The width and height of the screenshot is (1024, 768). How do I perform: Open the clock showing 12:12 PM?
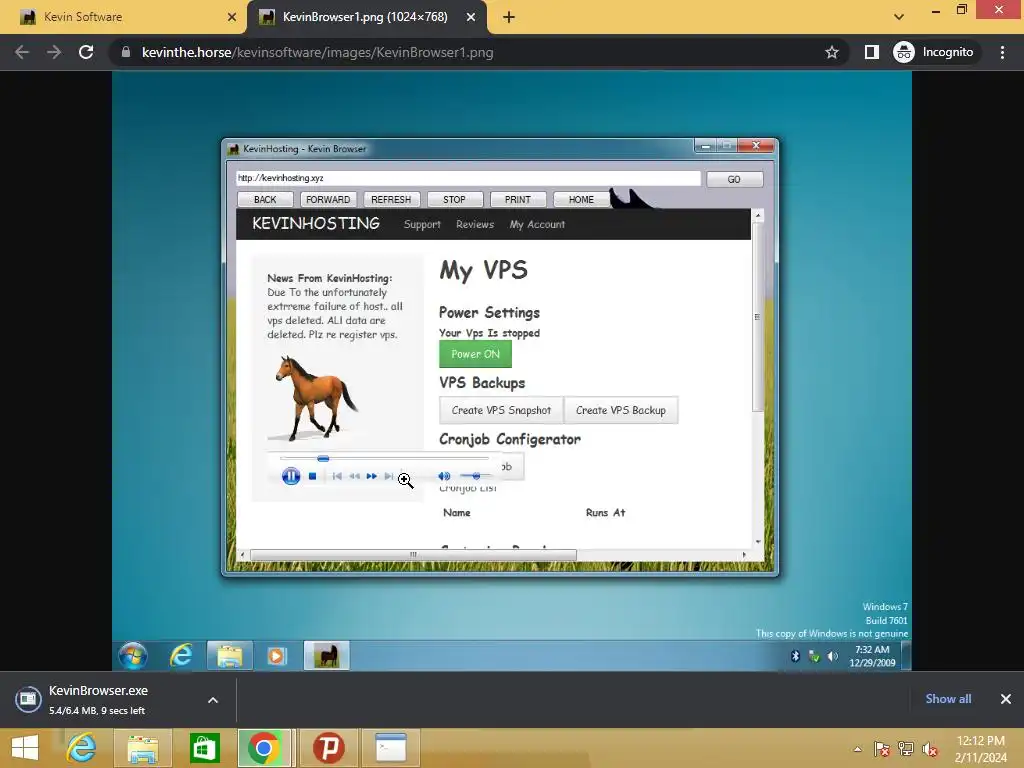click(980, 749)
